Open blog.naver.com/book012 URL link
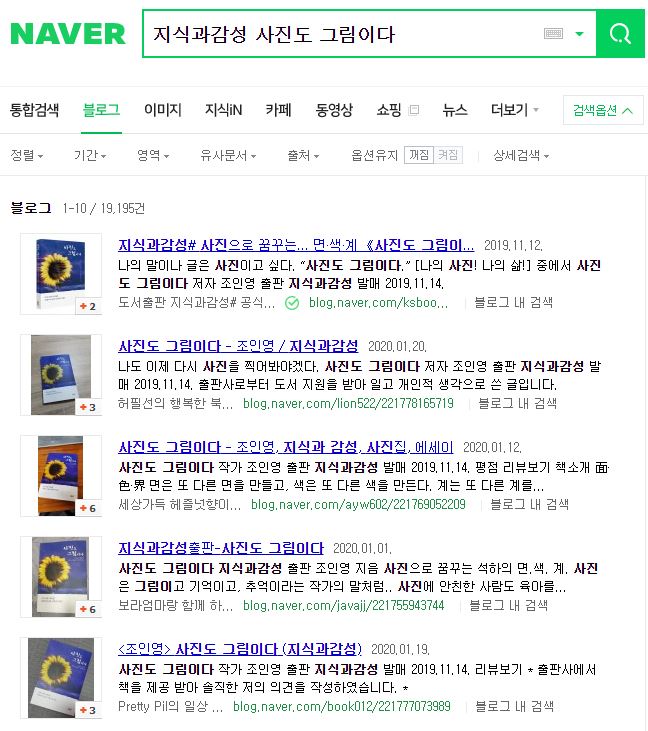This screenshot has height=731, width=648. pyautogui.click(x=342, y=707)
